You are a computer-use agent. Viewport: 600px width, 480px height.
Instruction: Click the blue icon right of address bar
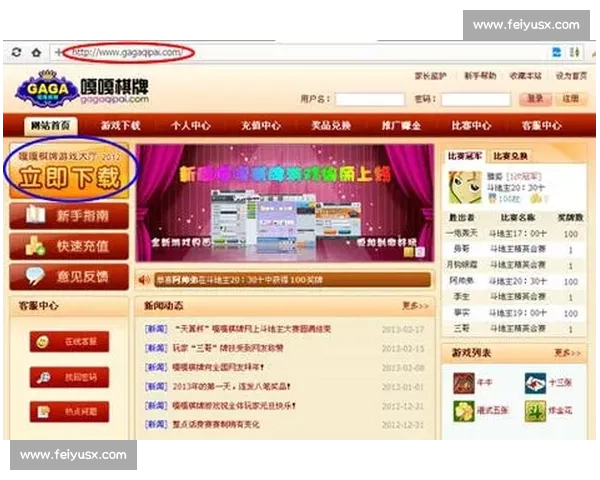[x=557, y=52]
